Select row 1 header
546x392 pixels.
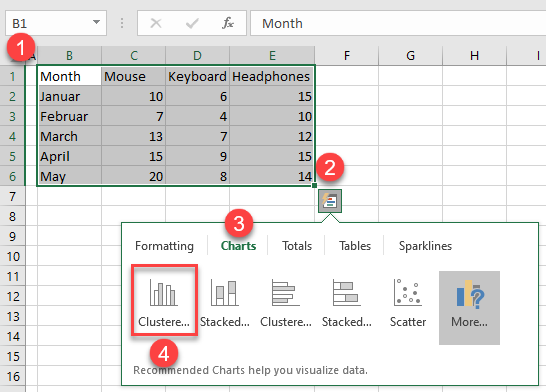(x=13, y=76)
